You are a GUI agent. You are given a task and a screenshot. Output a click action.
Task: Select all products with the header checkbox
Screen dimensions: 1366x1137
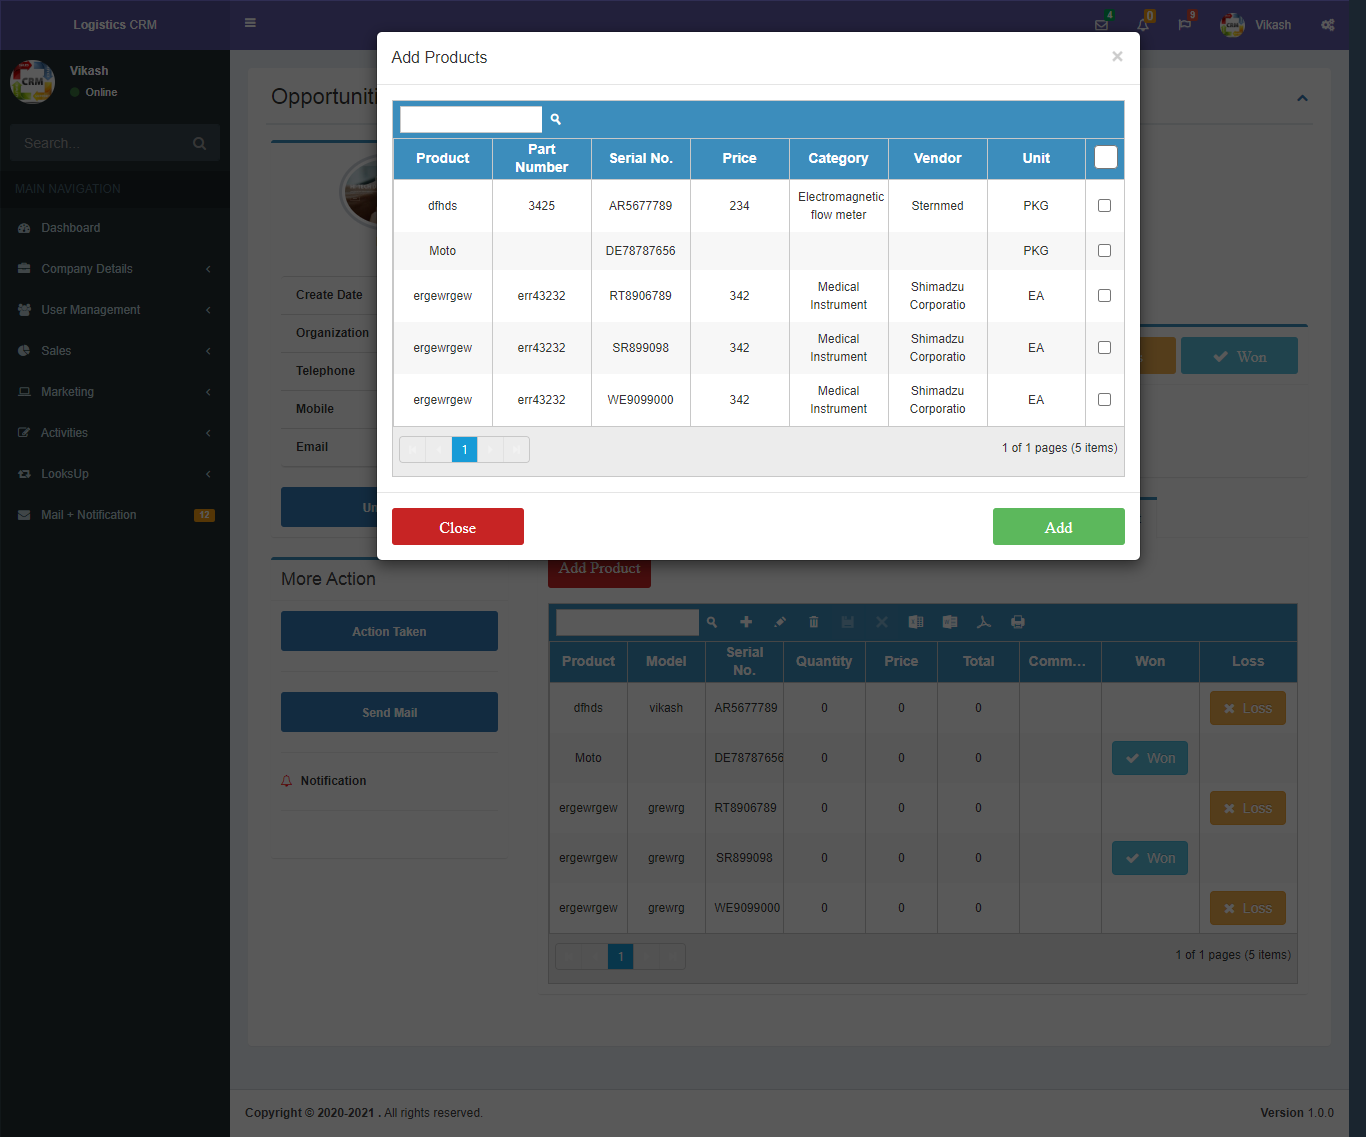[1104, 157]
